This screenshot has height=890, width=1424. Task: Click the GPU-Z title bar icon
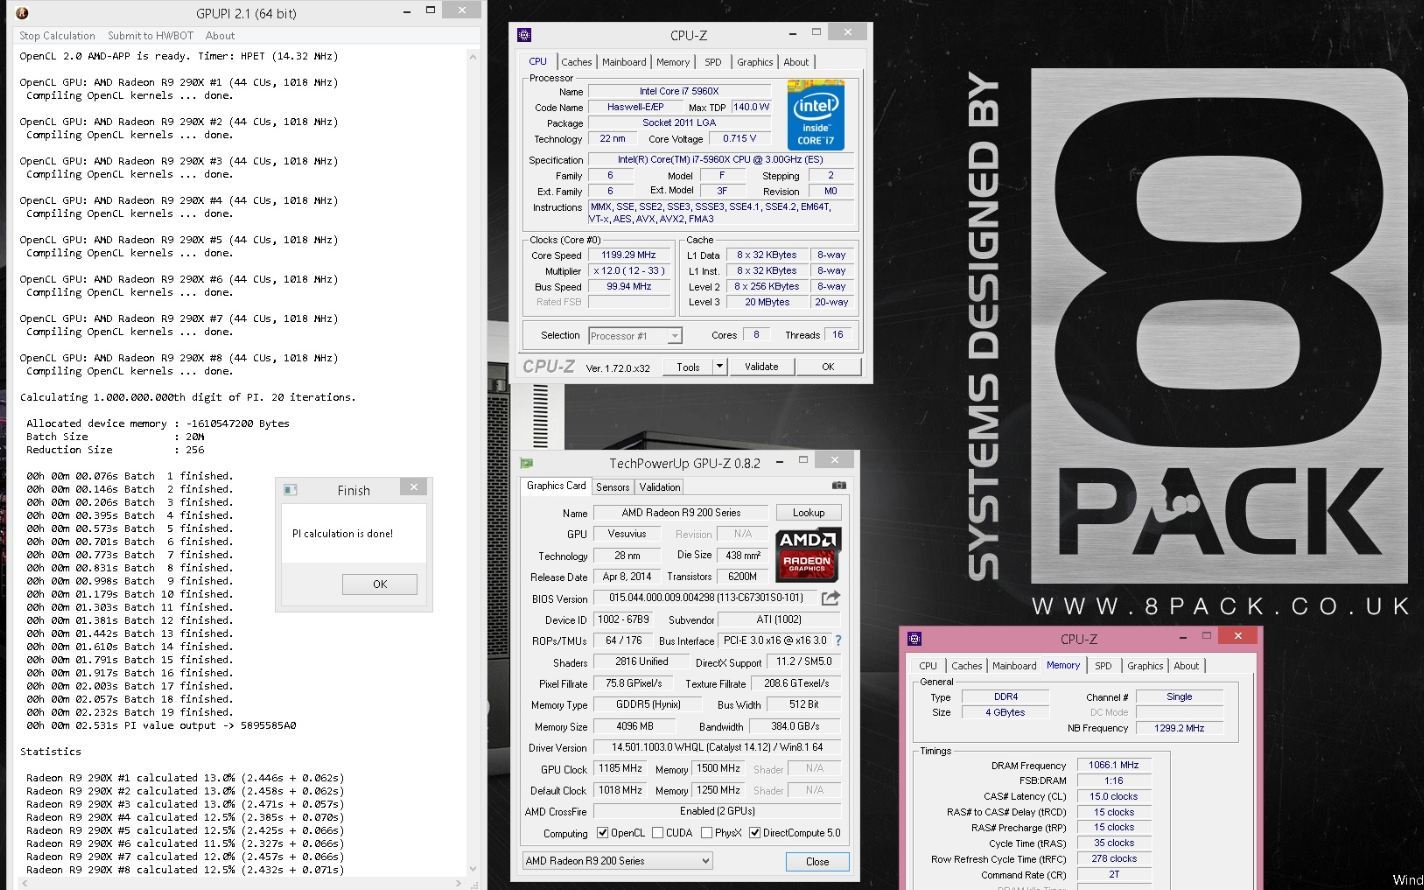(x=527, y=463)
